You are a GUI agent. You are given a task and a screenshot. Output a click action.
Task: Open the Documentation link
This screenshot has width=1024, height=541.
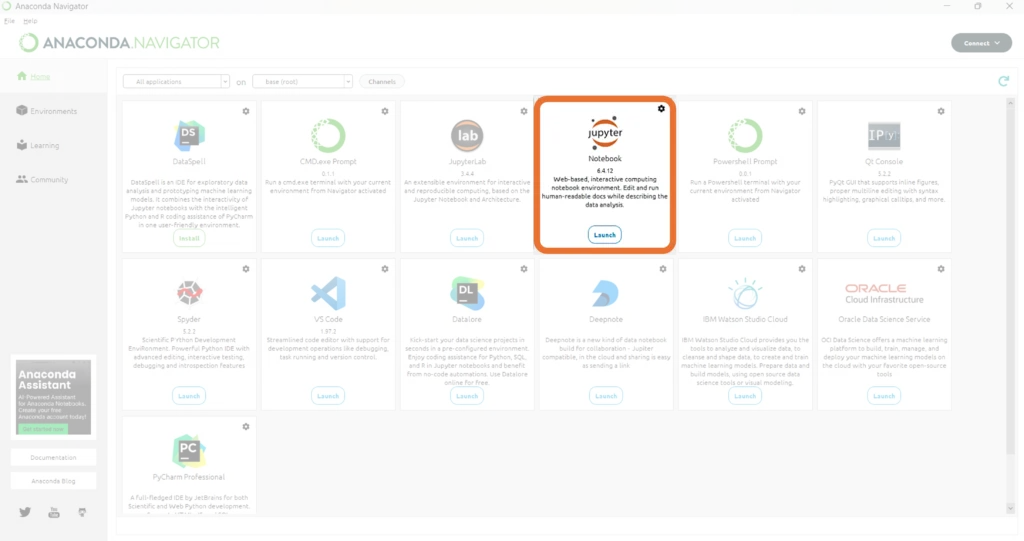tap(54, 457)
